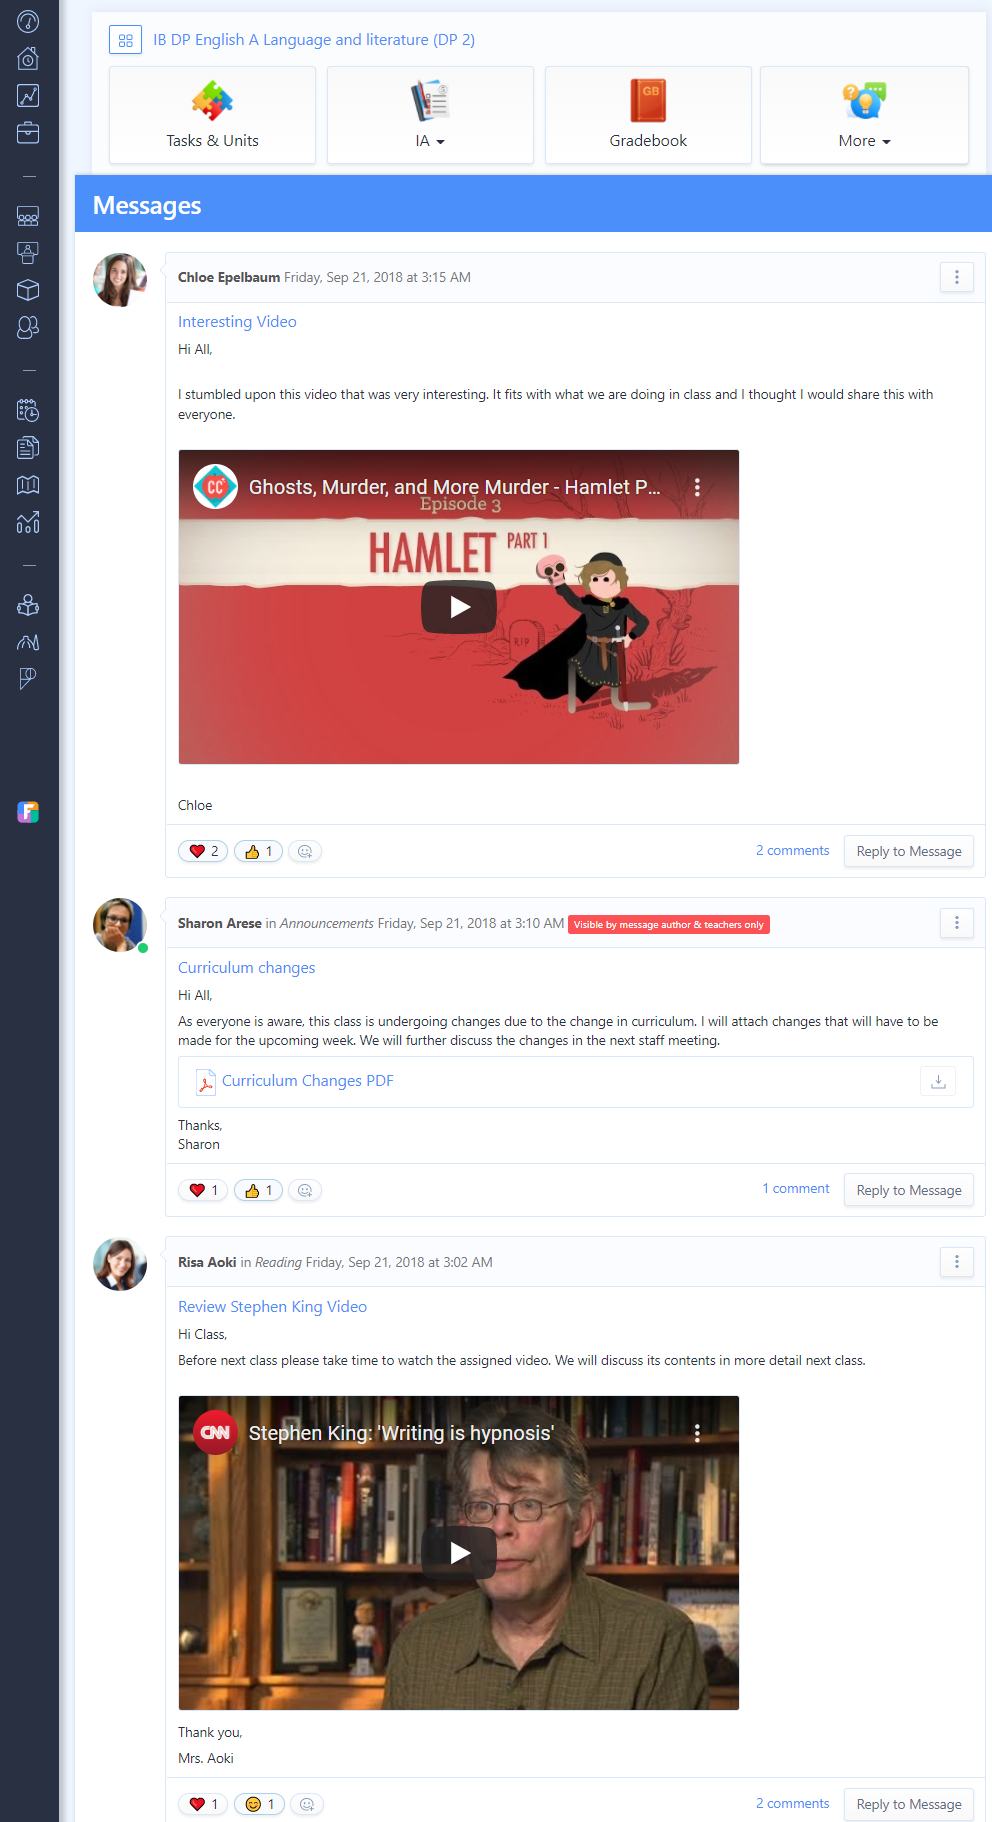The image size is (992, 1822).
Task: Add emoji reaction to Stephen King message
Action: pos(307,1804)
